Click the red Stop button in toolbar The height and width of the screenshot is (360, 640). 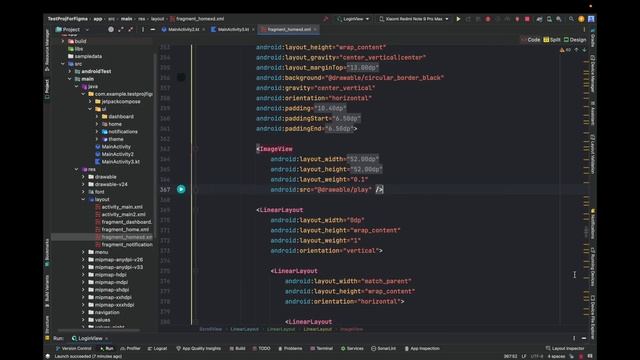pos(527,19)
